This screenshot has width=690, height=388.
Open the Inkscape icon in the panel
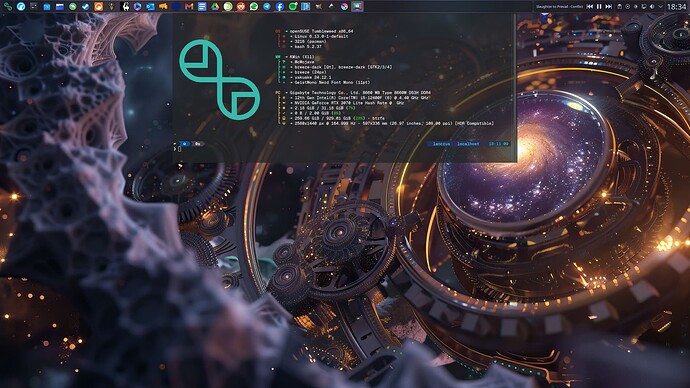point(331,6)
